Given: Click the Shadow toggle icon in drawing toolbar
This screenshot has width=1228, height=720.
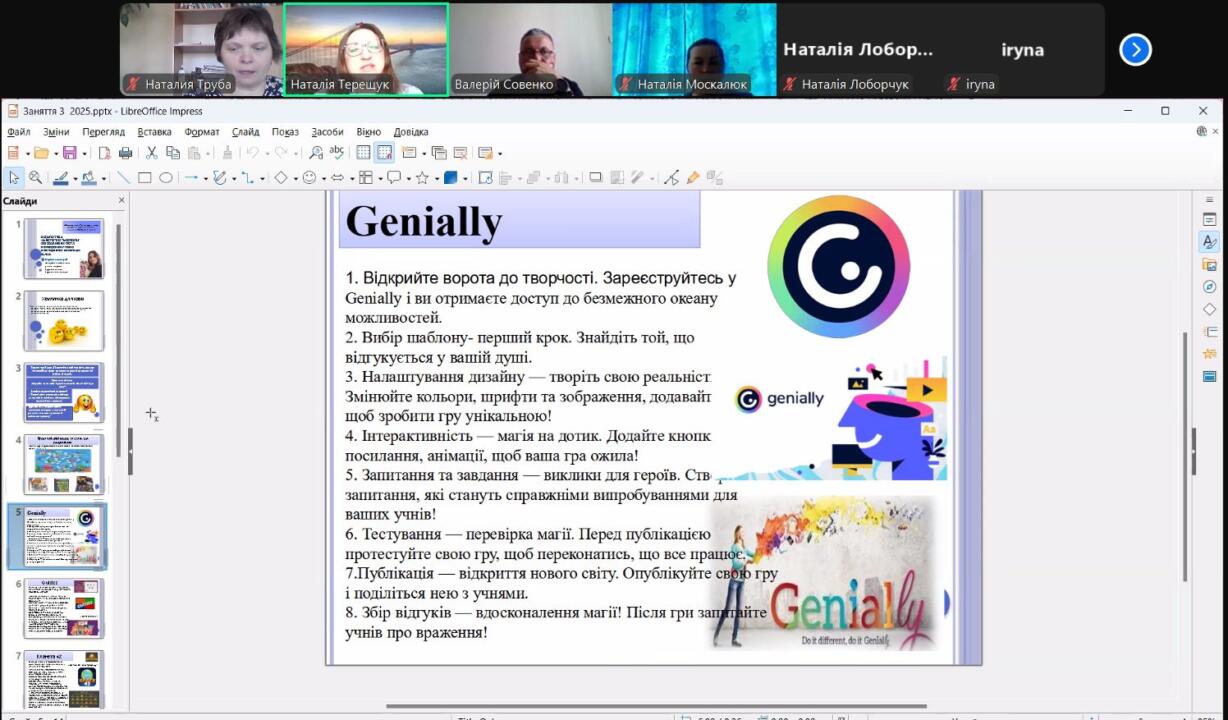Looking at the screenshot, I should (x=596, y=178).
